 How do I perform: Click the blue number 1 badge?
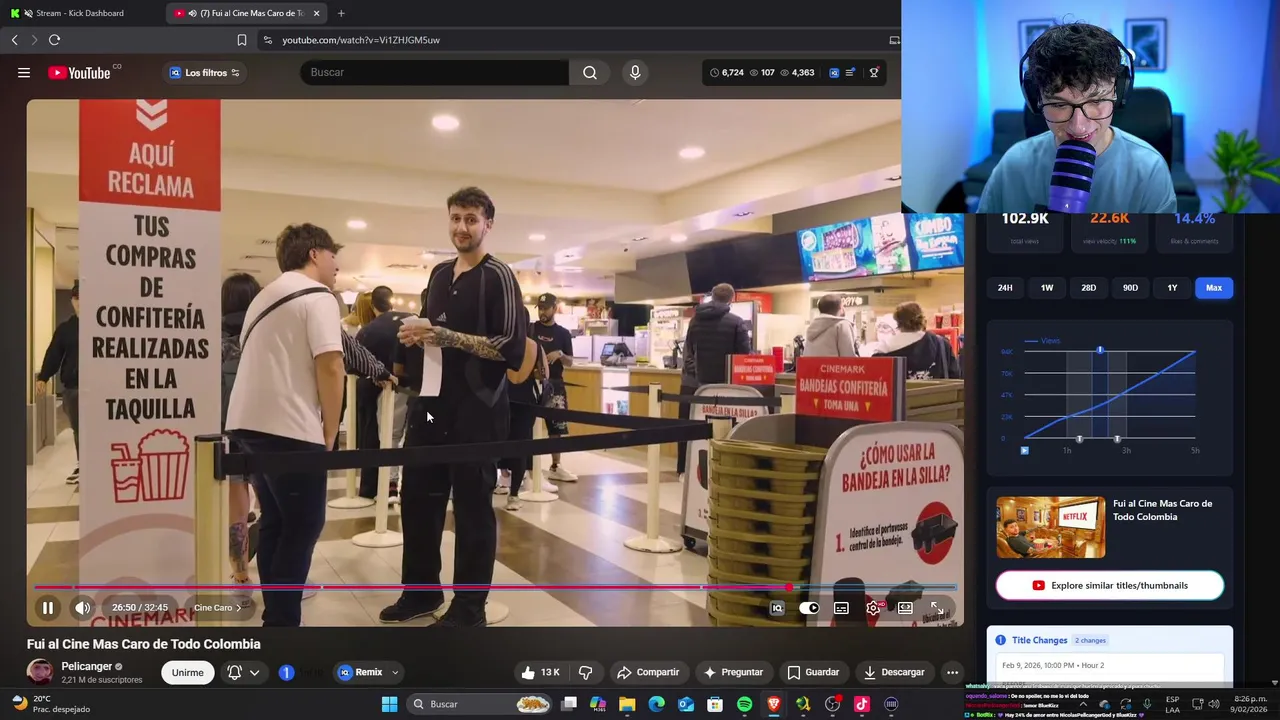(x=286, y=672)
